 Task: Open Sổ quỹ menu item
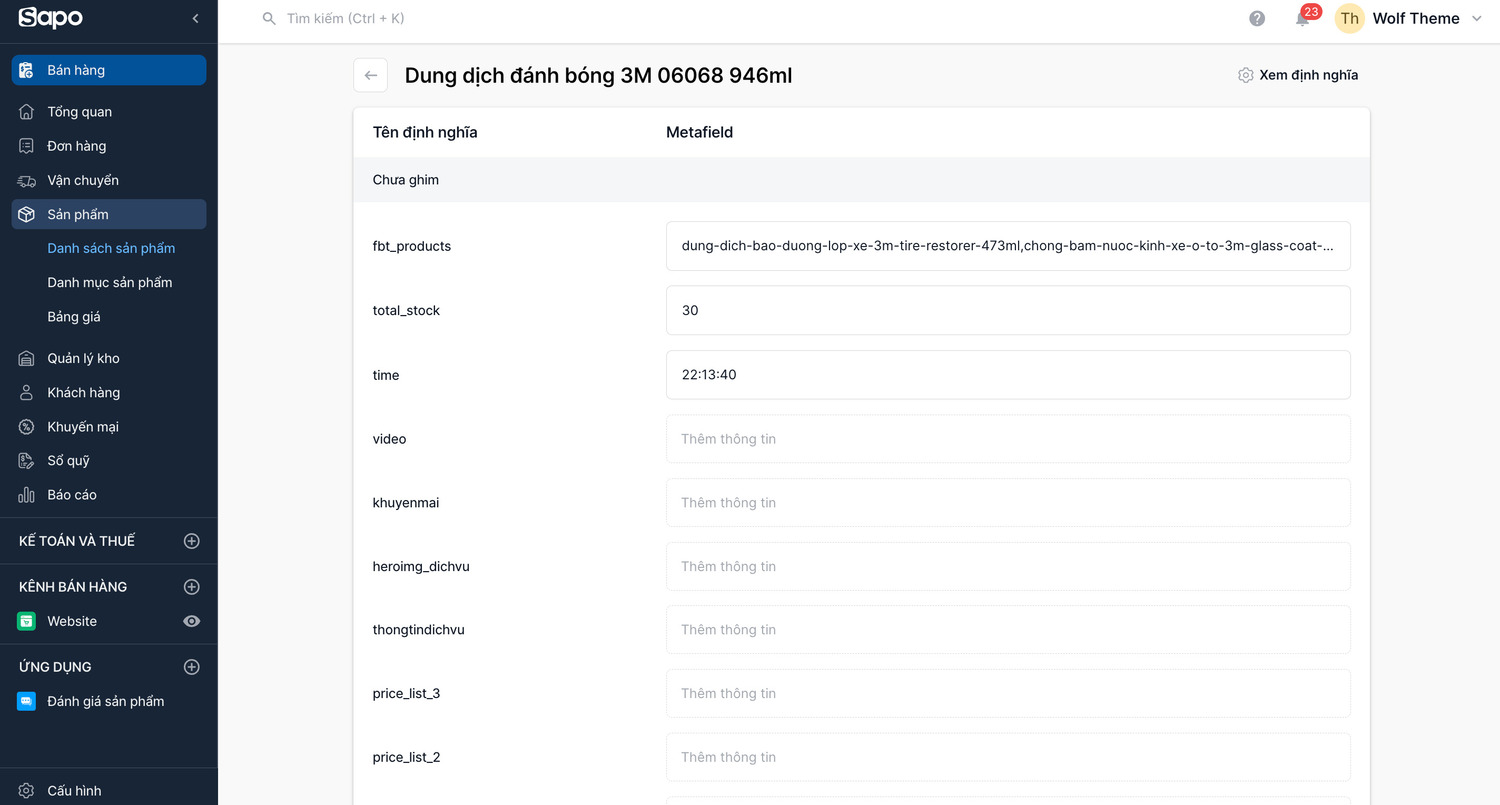[x=109, y=460]
